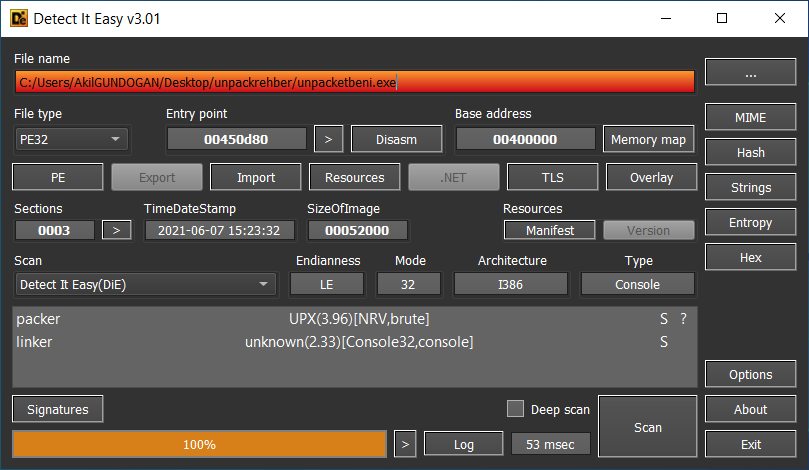Click the Endianness LE field
The height and width of the screenshot is (470, 809).
327,284
